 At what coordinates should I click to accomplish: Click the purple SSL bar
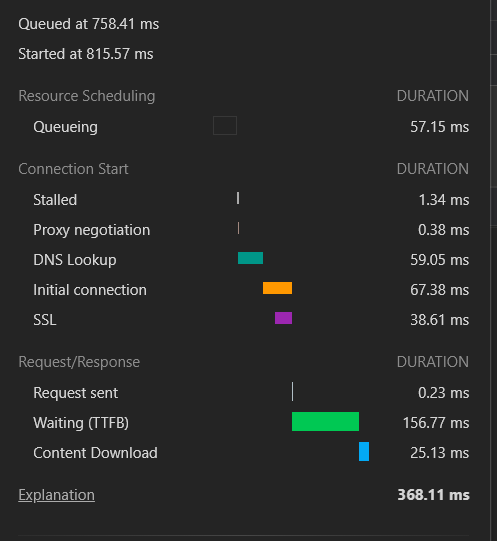point(283,318)
